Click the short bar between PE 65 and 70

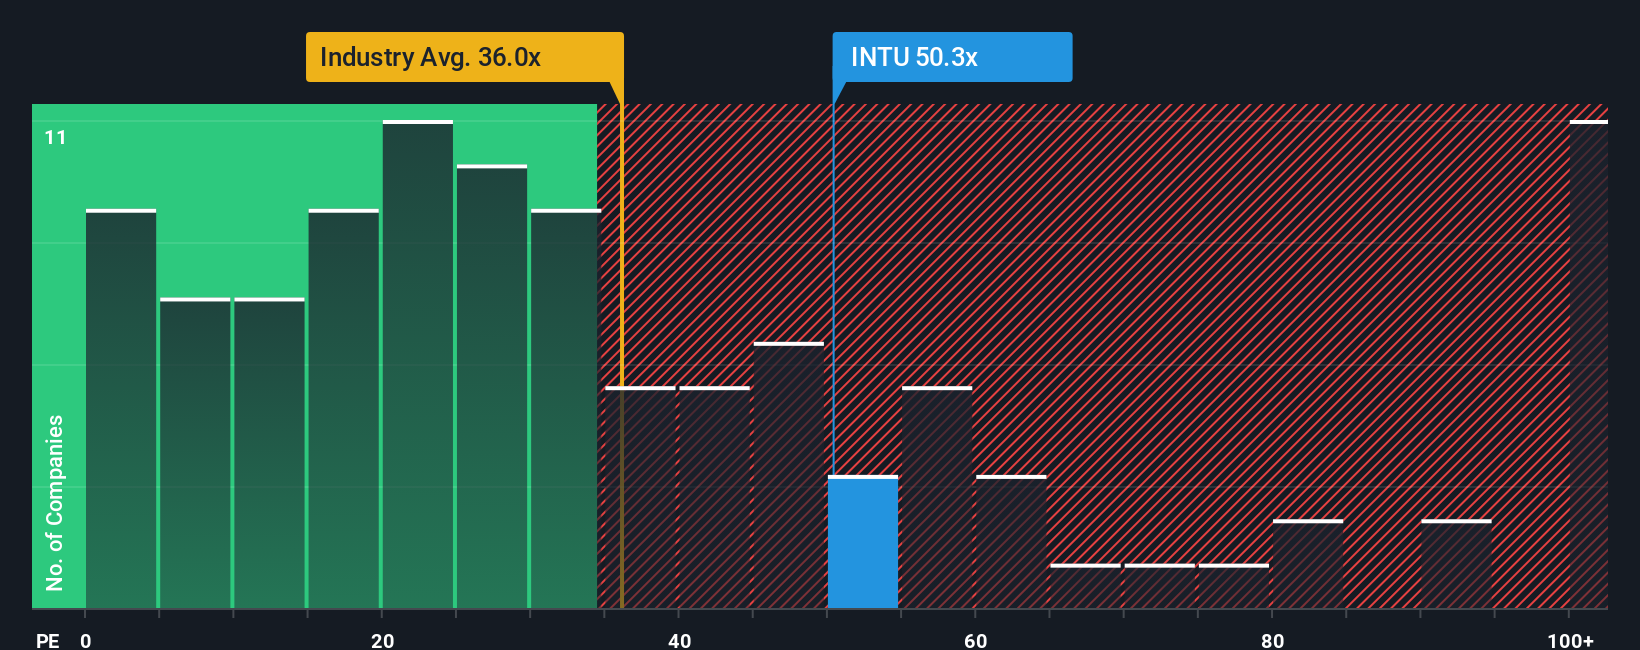click(x=1085, y=586)
